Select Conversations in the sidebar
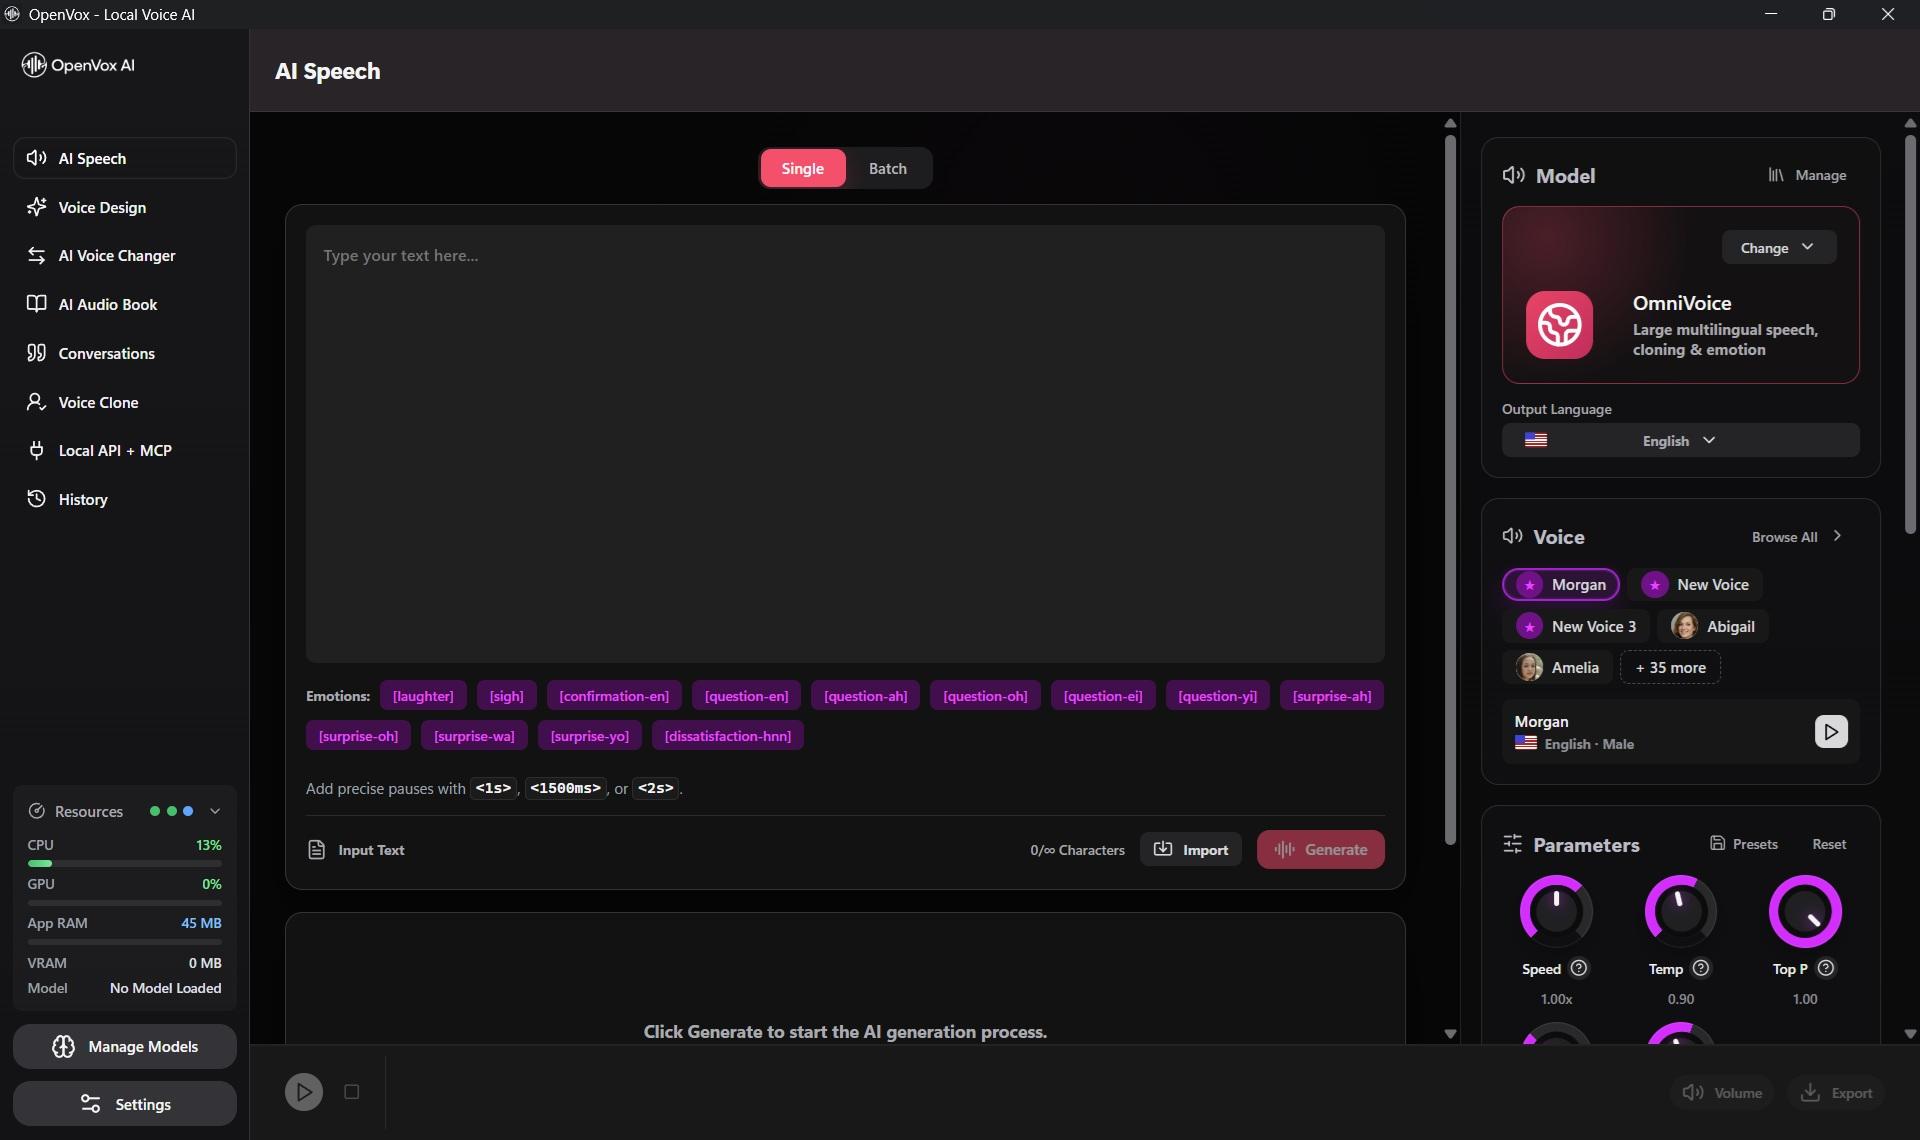 click(125, 353)
